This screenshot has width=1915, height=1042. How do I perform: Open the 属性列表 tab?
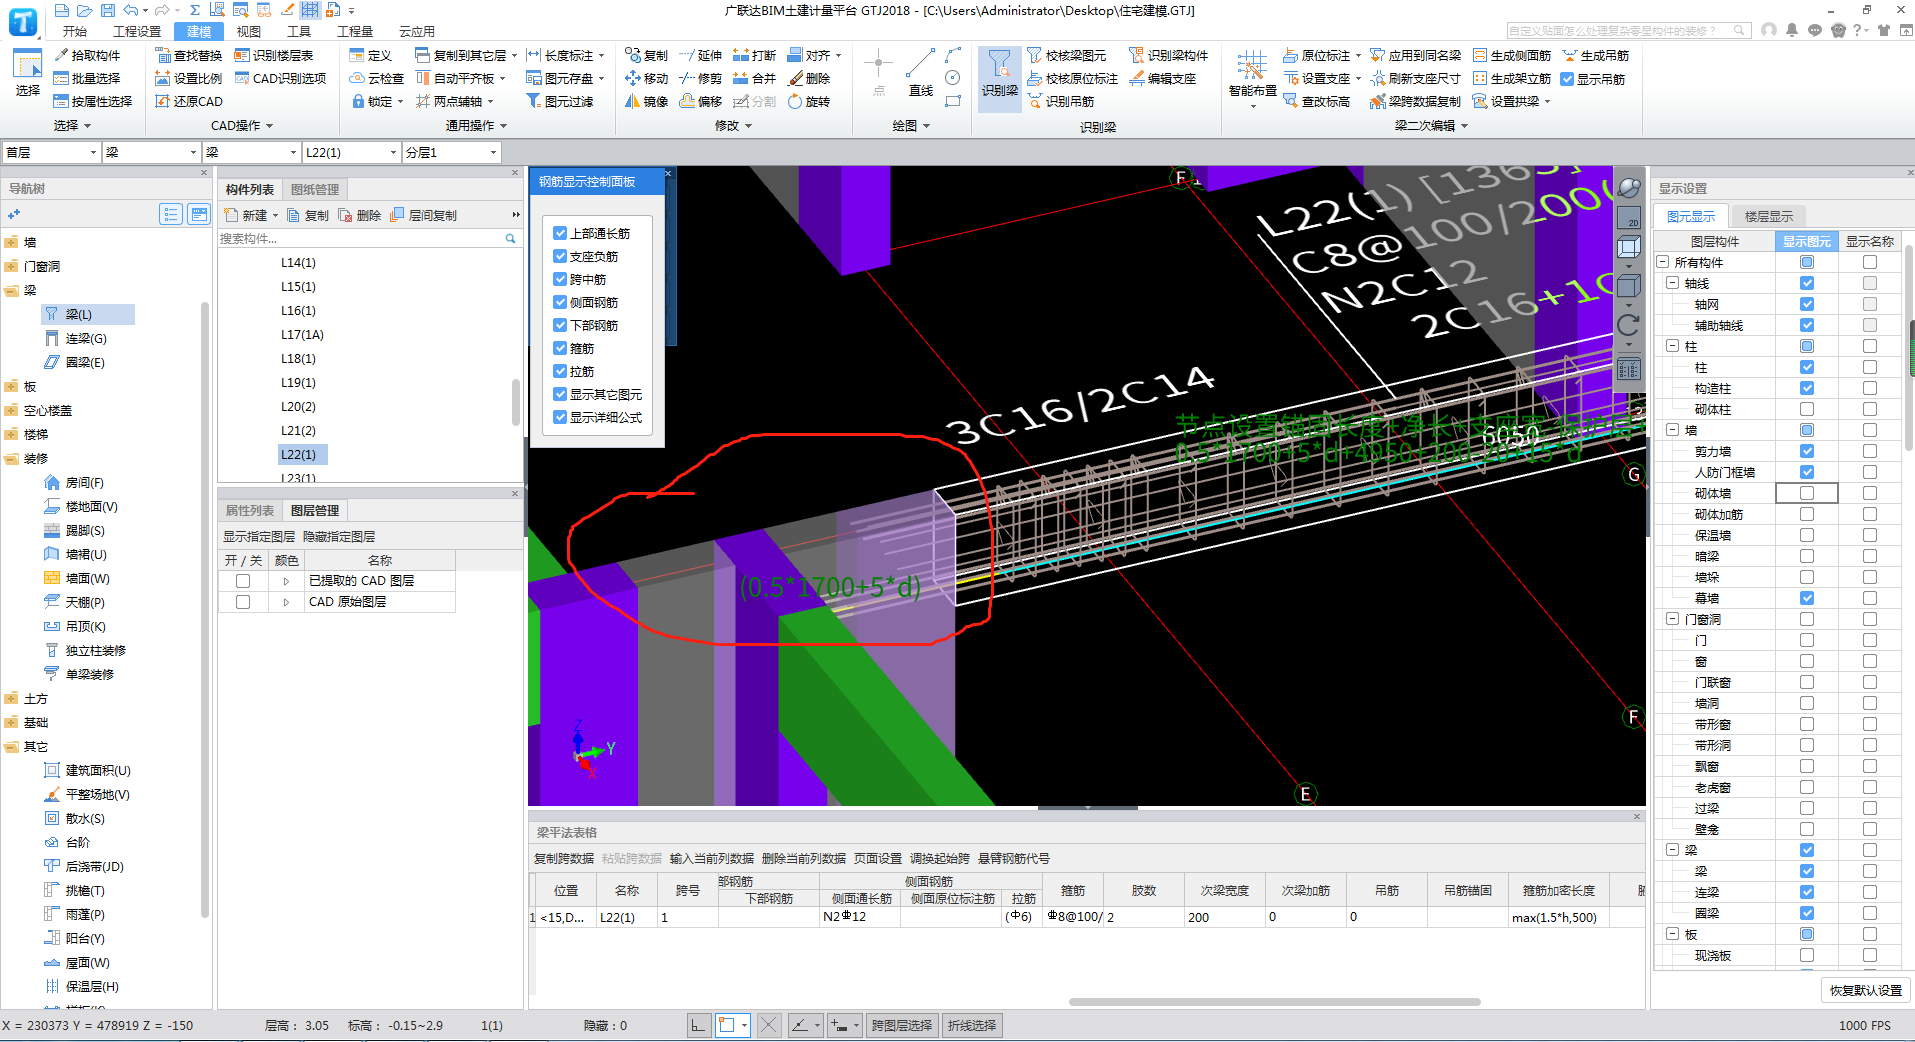point(250,510)
